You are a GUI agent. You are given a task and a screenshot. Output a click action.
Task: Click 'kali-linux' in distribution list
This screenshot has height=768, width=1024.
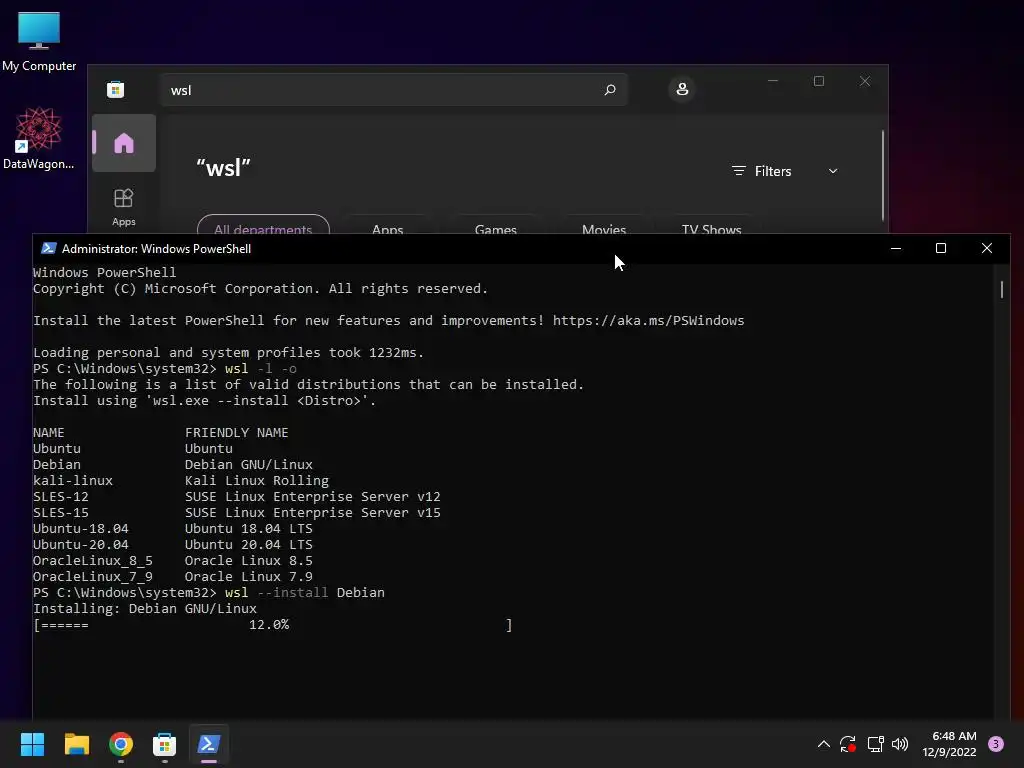click(72, 481)
